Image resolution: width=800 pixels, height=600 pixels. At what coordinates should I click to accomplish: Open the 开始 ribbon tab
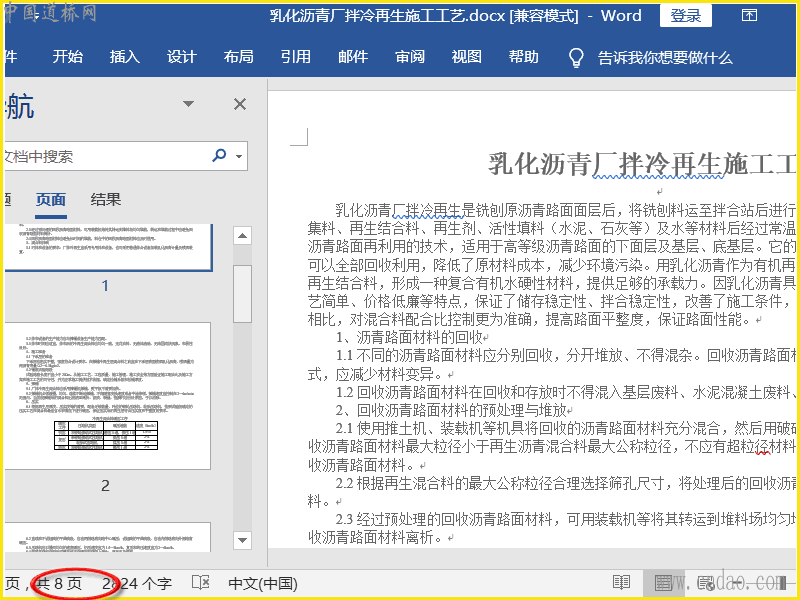(67, 57)
